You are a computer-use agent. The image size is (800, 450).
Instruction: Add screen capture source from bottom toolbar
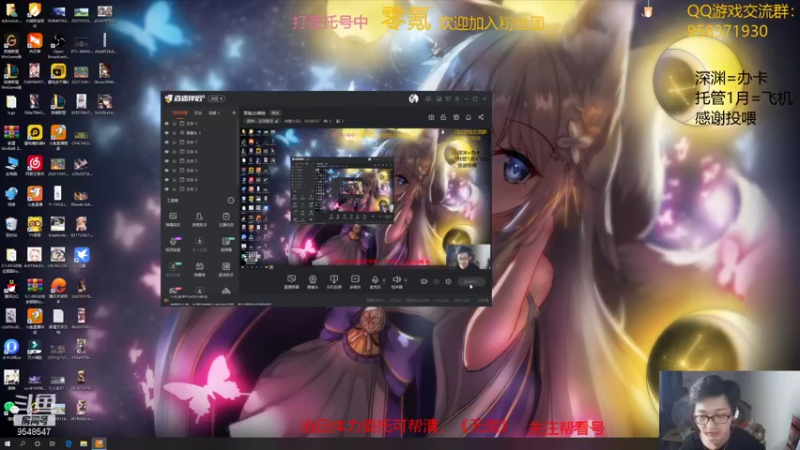tap(291, 282)
